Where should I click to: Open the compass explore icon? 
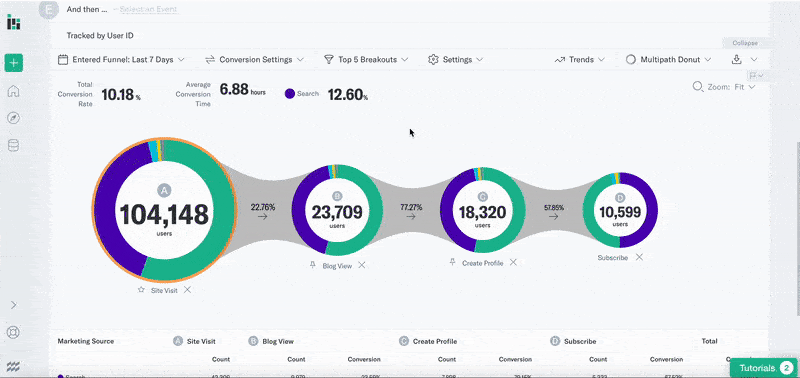14,118
